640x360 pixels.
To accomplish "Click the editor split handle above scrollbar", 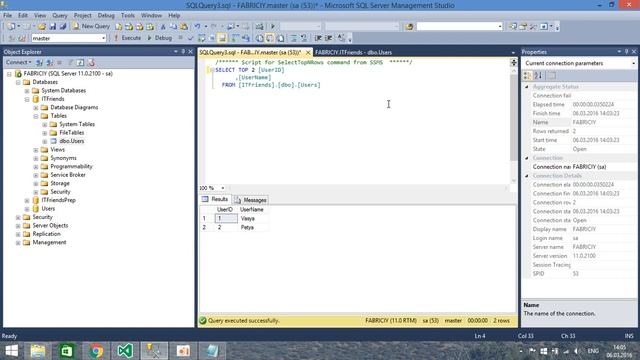I will pos(513,62).
